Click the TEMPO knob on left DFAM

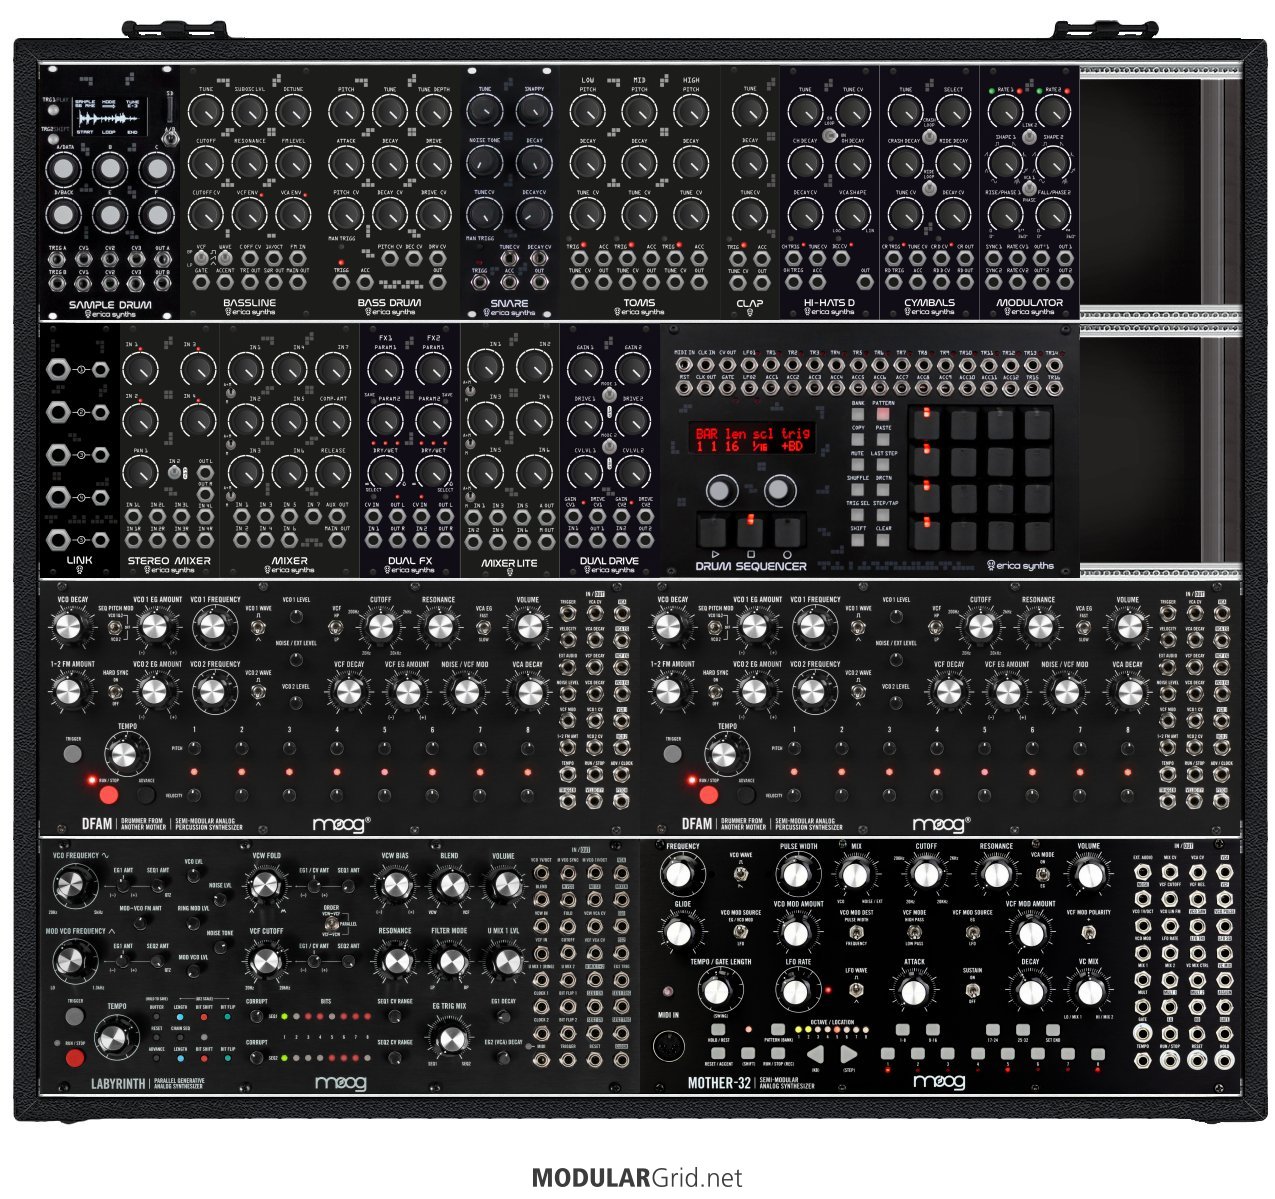[126, 756]
